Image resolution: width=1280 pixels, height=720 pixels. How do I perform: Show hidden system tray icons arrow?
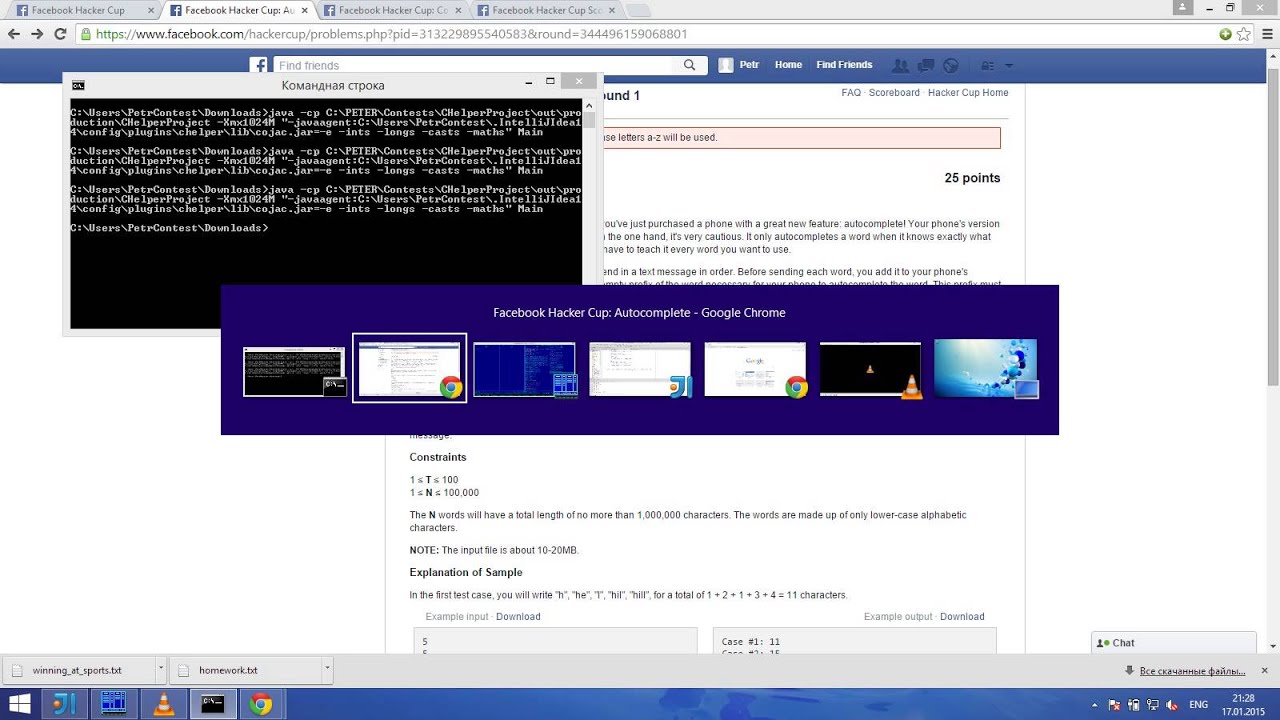point(1094,705)
